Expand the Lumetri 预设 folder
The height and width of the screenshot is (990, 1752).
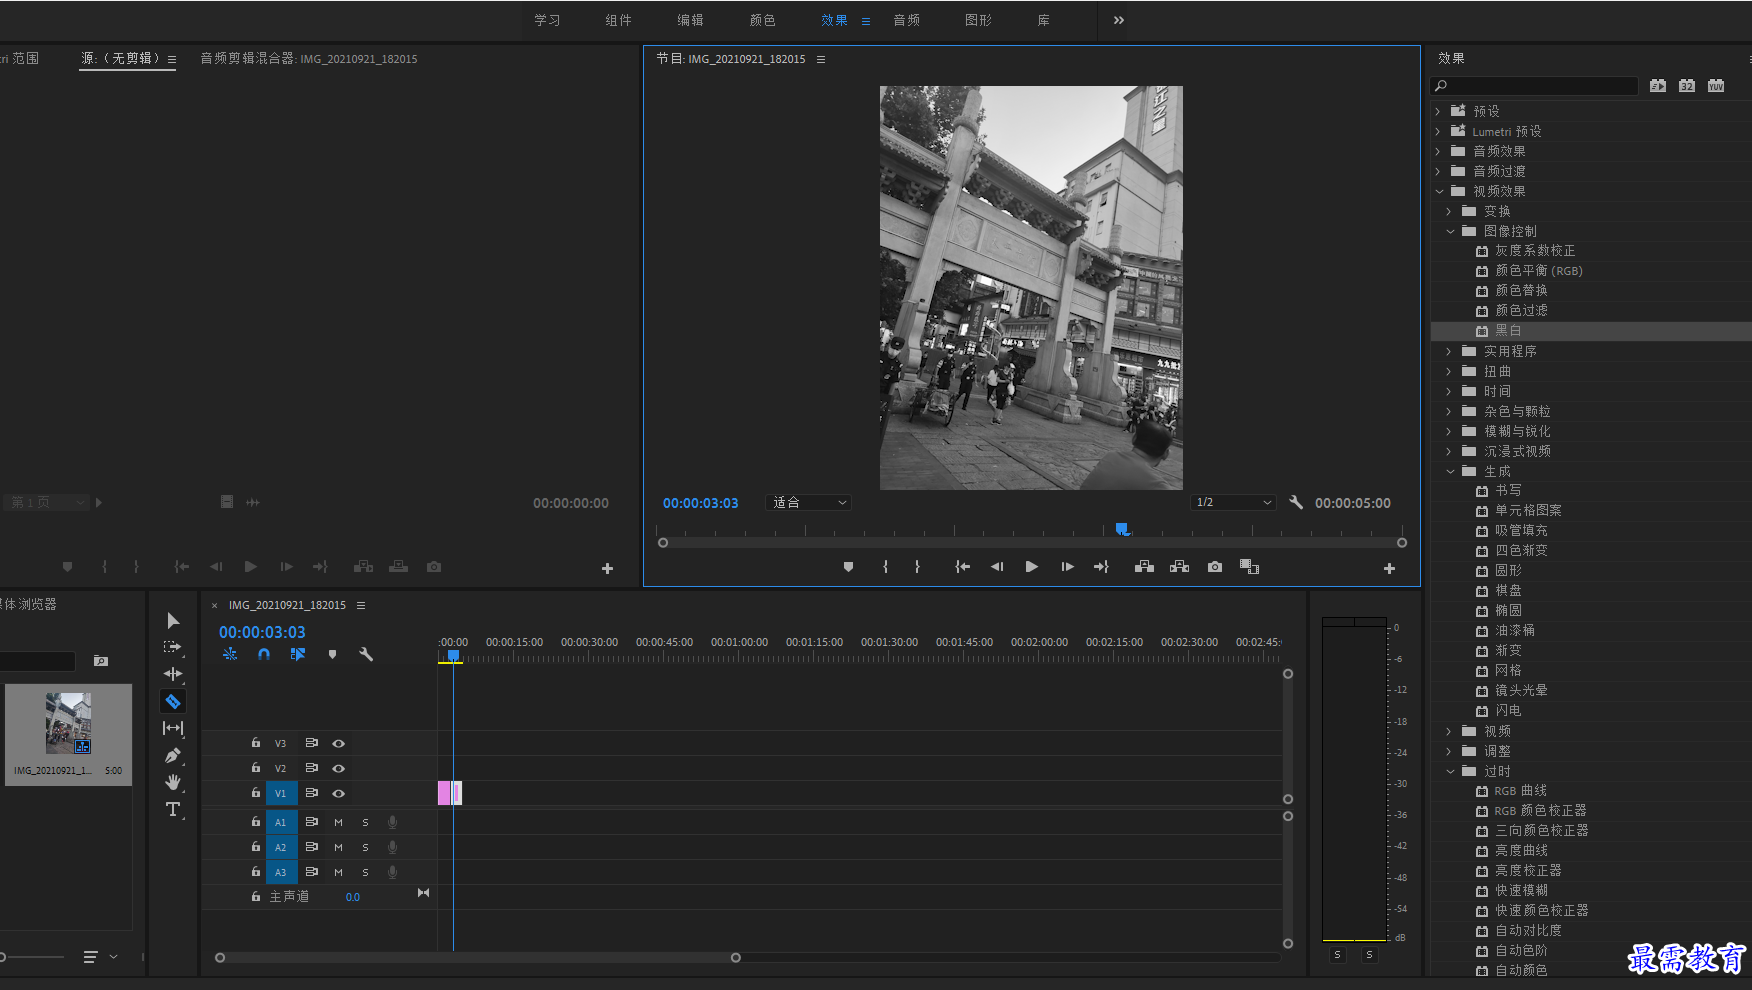click(x=1438, y=131)
